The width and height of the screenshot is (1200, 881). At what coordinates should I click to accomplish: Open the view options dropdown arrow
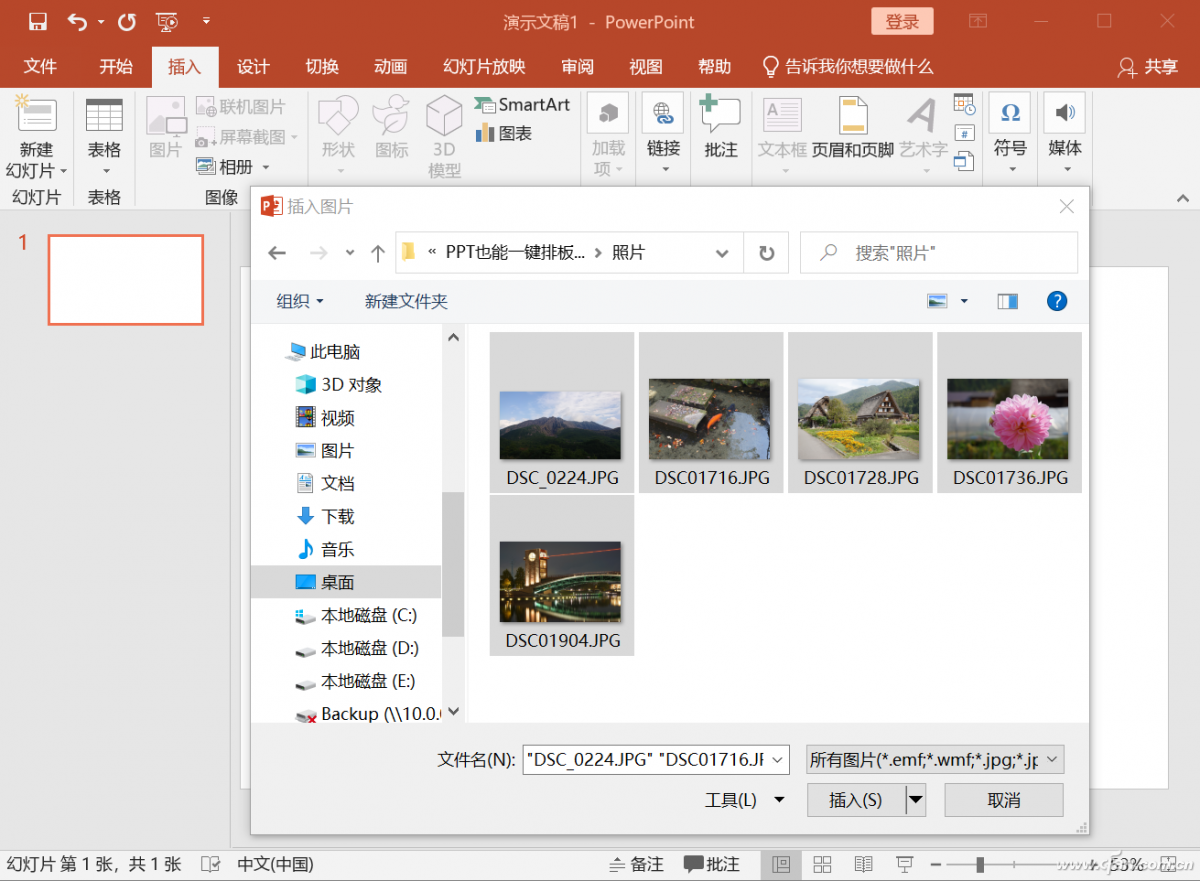click(964, 301)
